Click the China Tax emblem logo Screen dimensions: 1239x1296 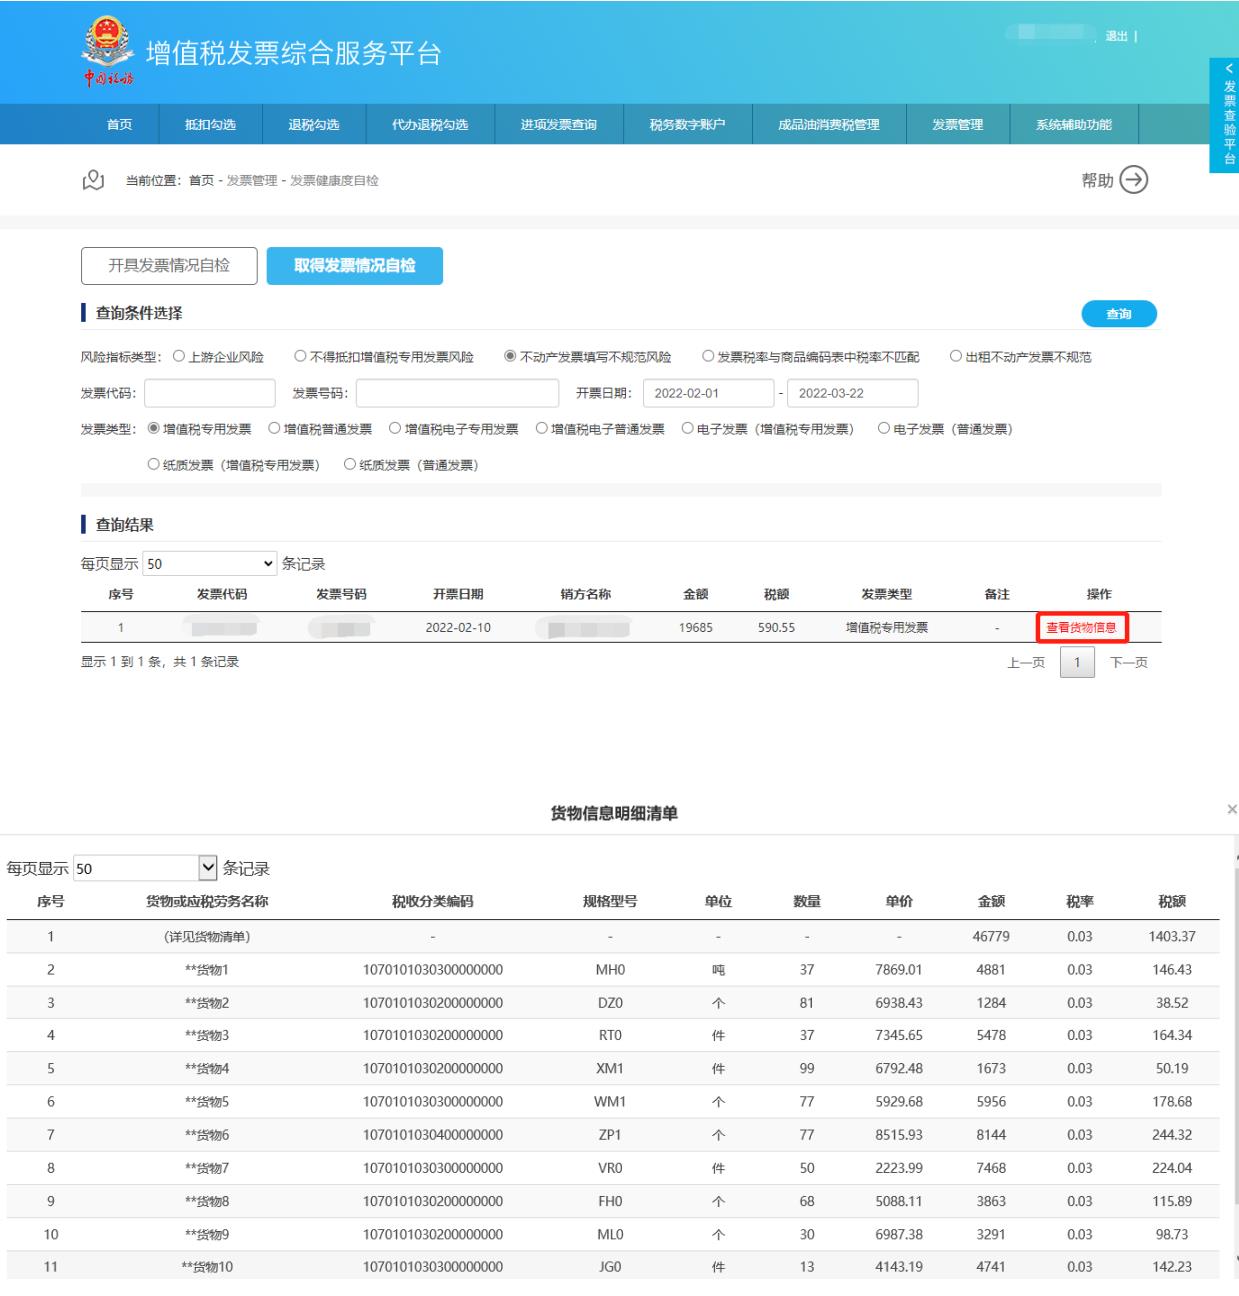coord(108,52)
